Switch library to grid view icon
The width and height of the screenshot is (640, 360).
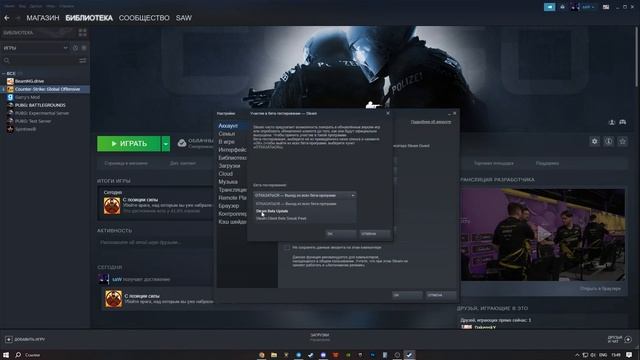pyautogui.click(x=82, y=33)
